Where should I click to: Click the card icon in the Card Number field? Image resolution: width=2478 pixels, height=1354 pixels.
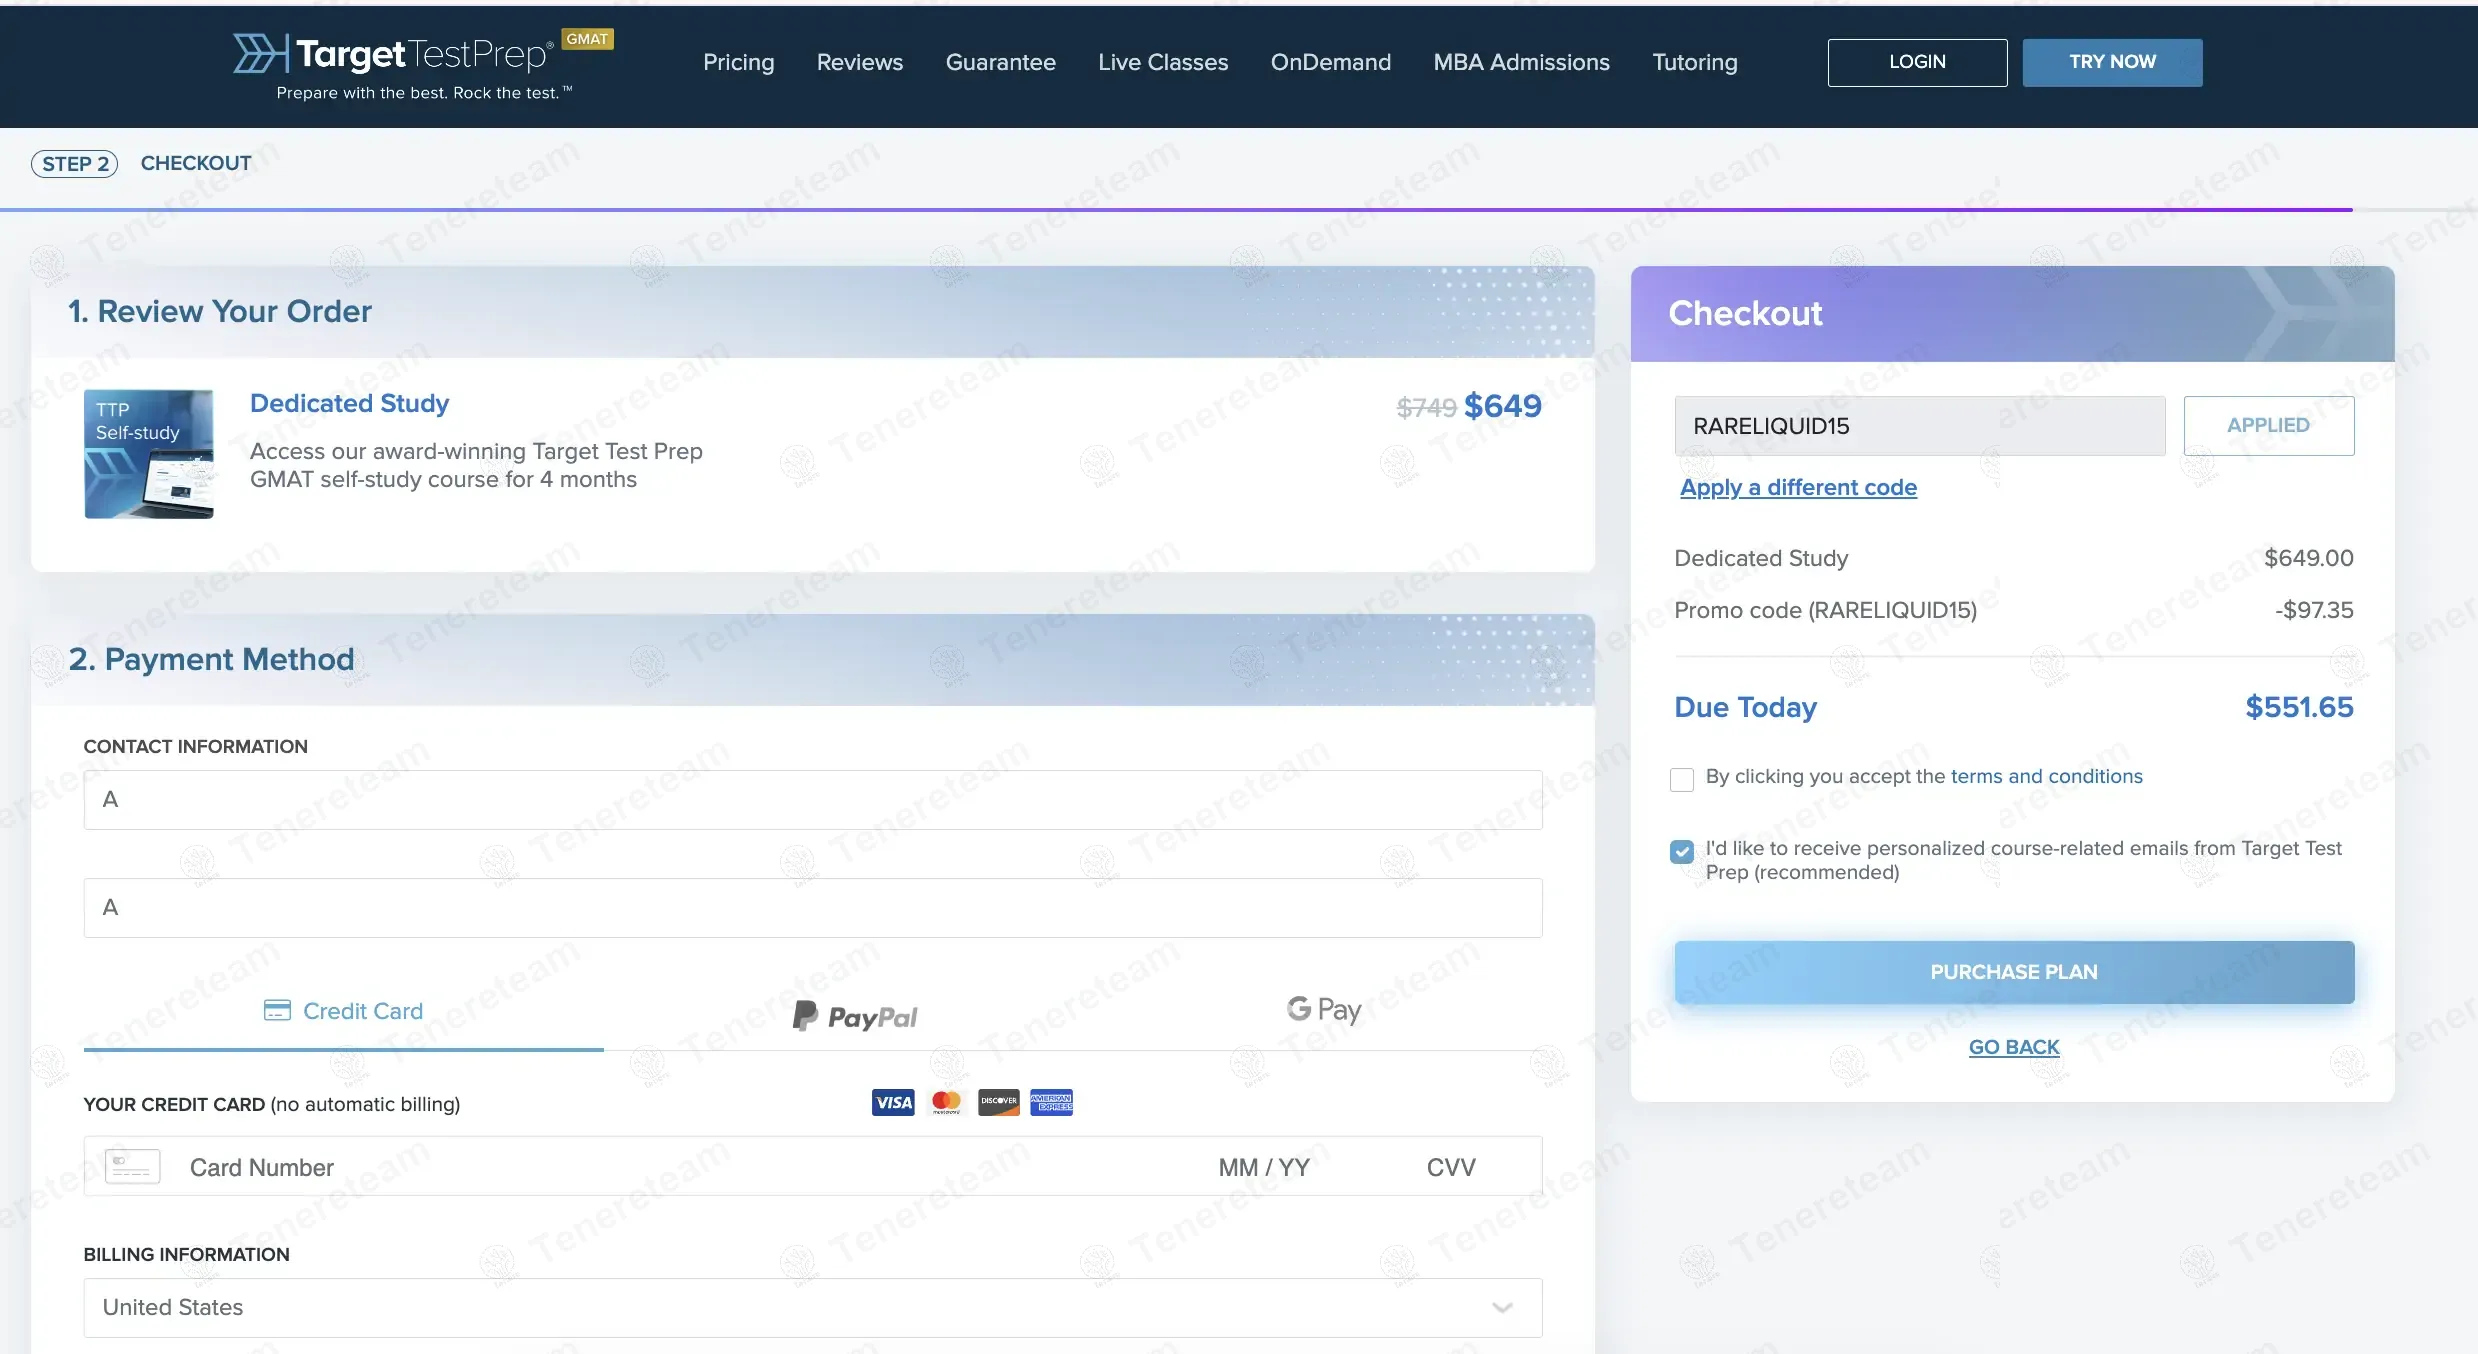tap(133, 1167)
